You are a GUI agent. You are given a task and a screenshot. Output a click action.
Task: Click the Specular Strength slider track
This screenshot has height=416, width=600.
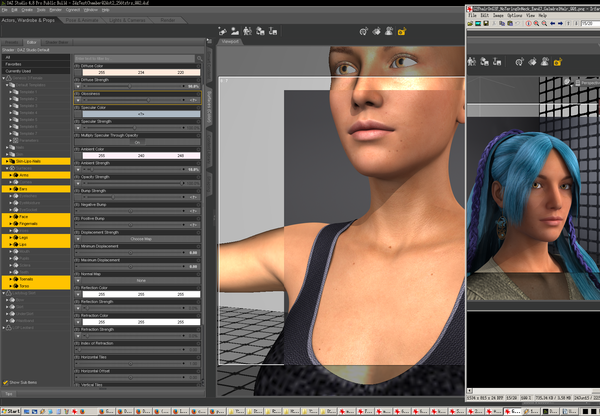click(134, 128)
